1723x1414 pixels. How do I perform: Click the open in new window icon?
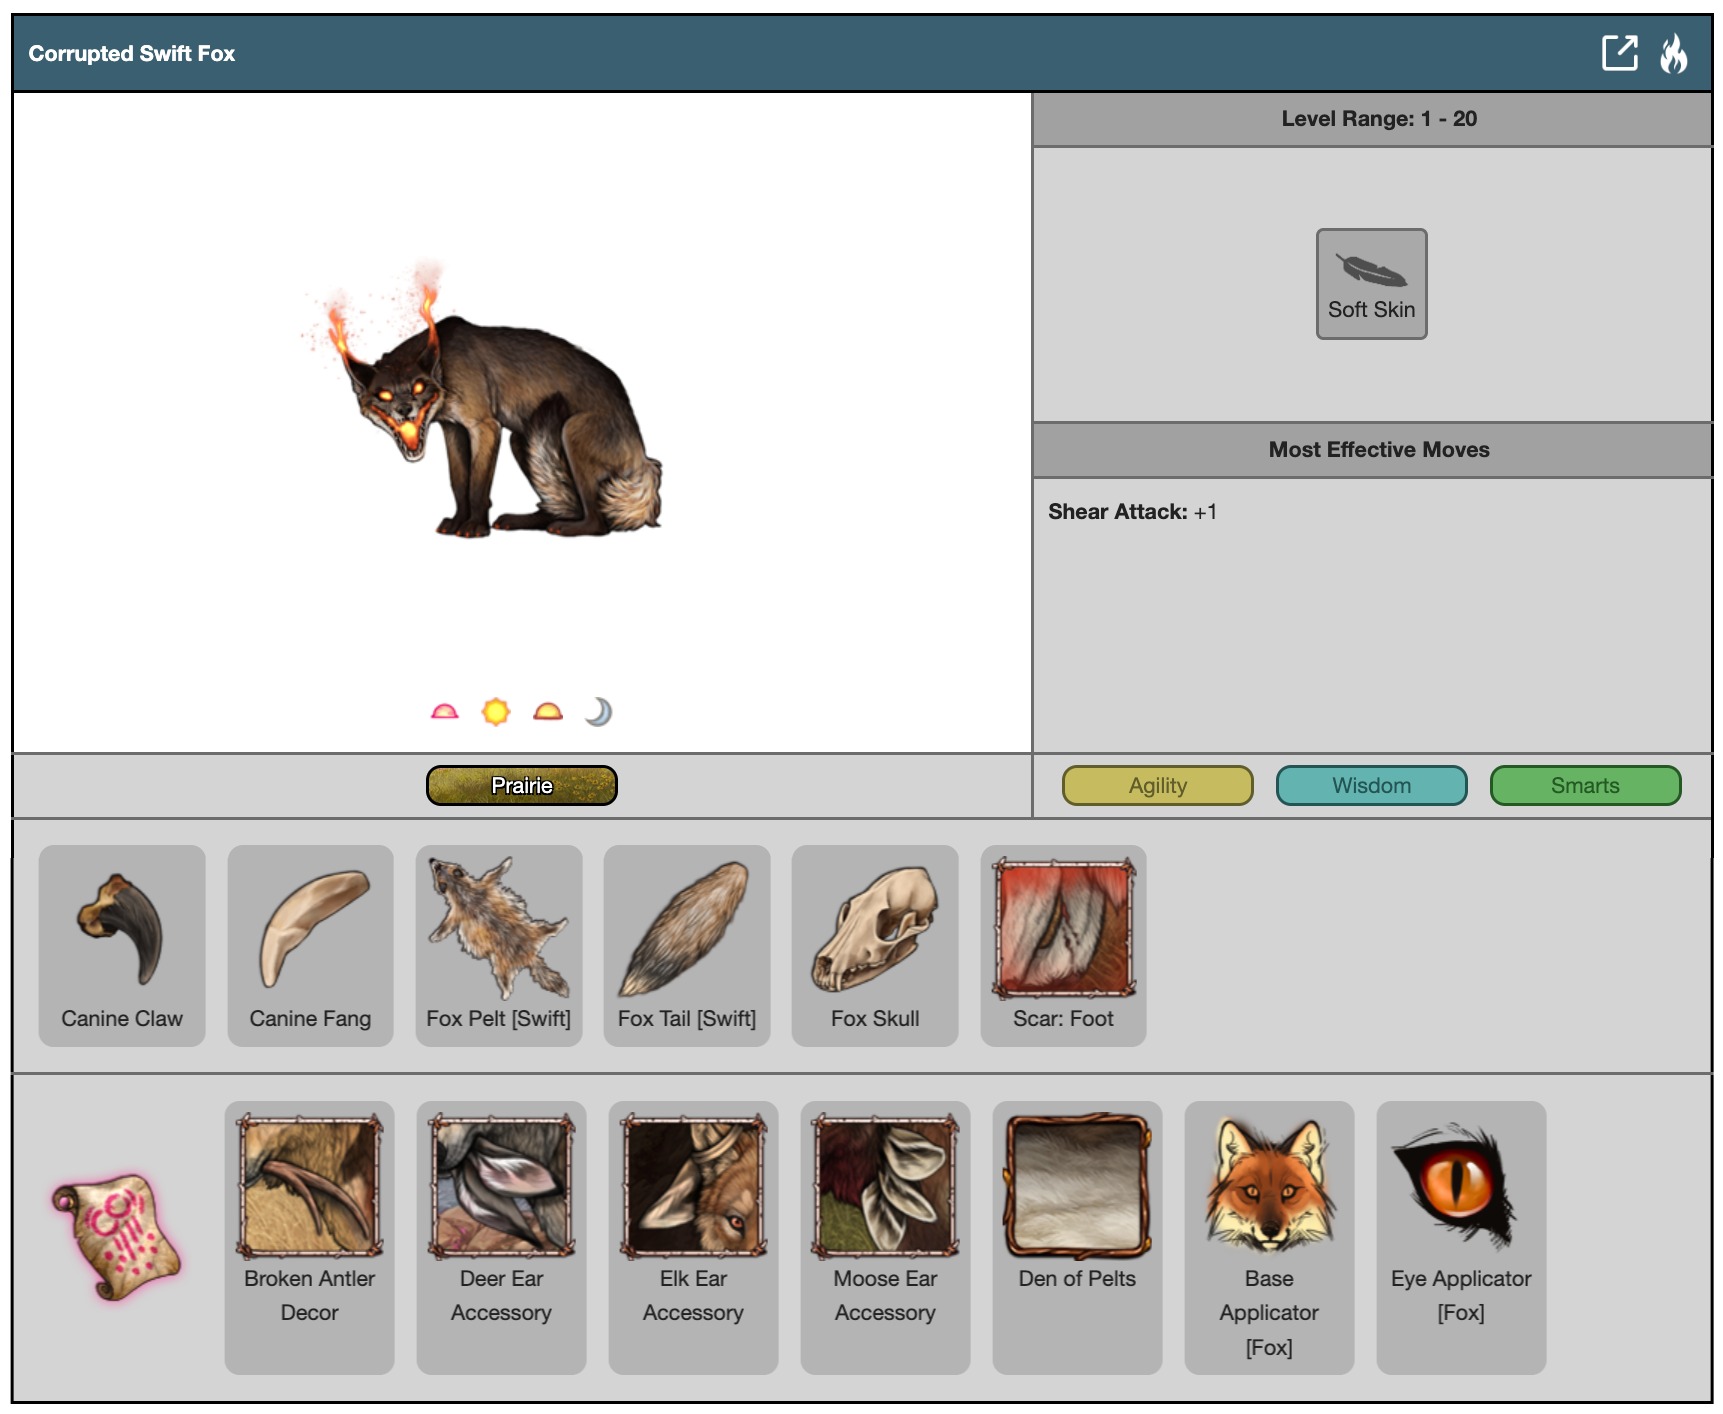pos(1618,53)
